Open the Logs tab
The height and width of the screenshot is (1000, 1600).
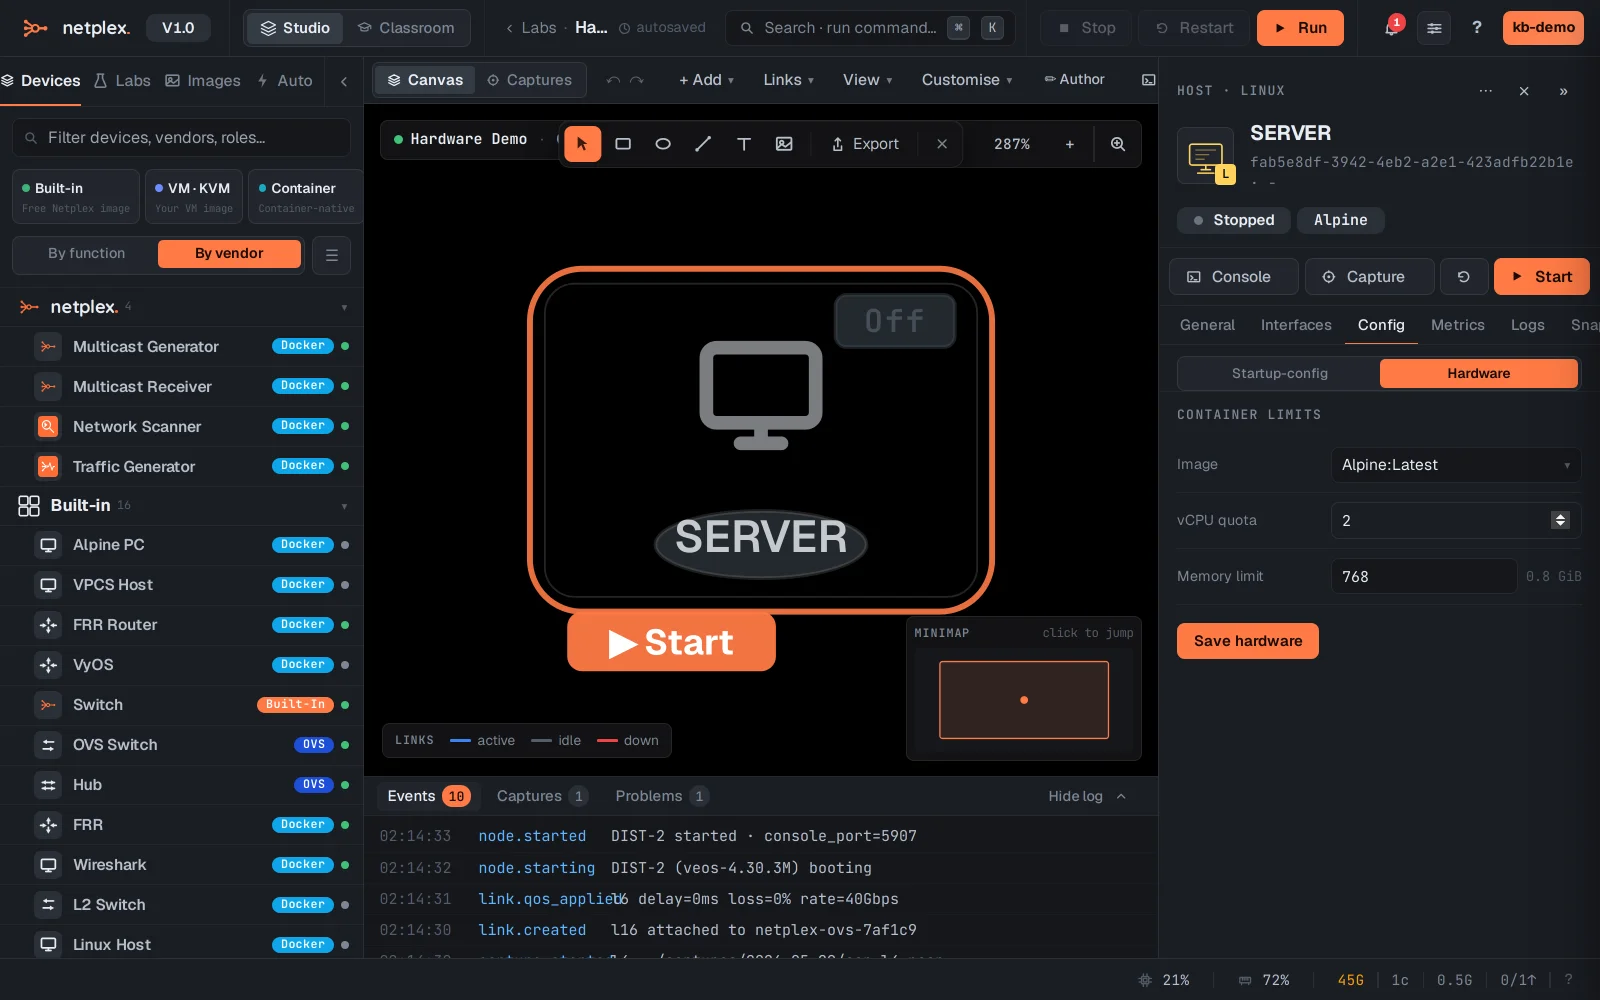coord(1527,325)
